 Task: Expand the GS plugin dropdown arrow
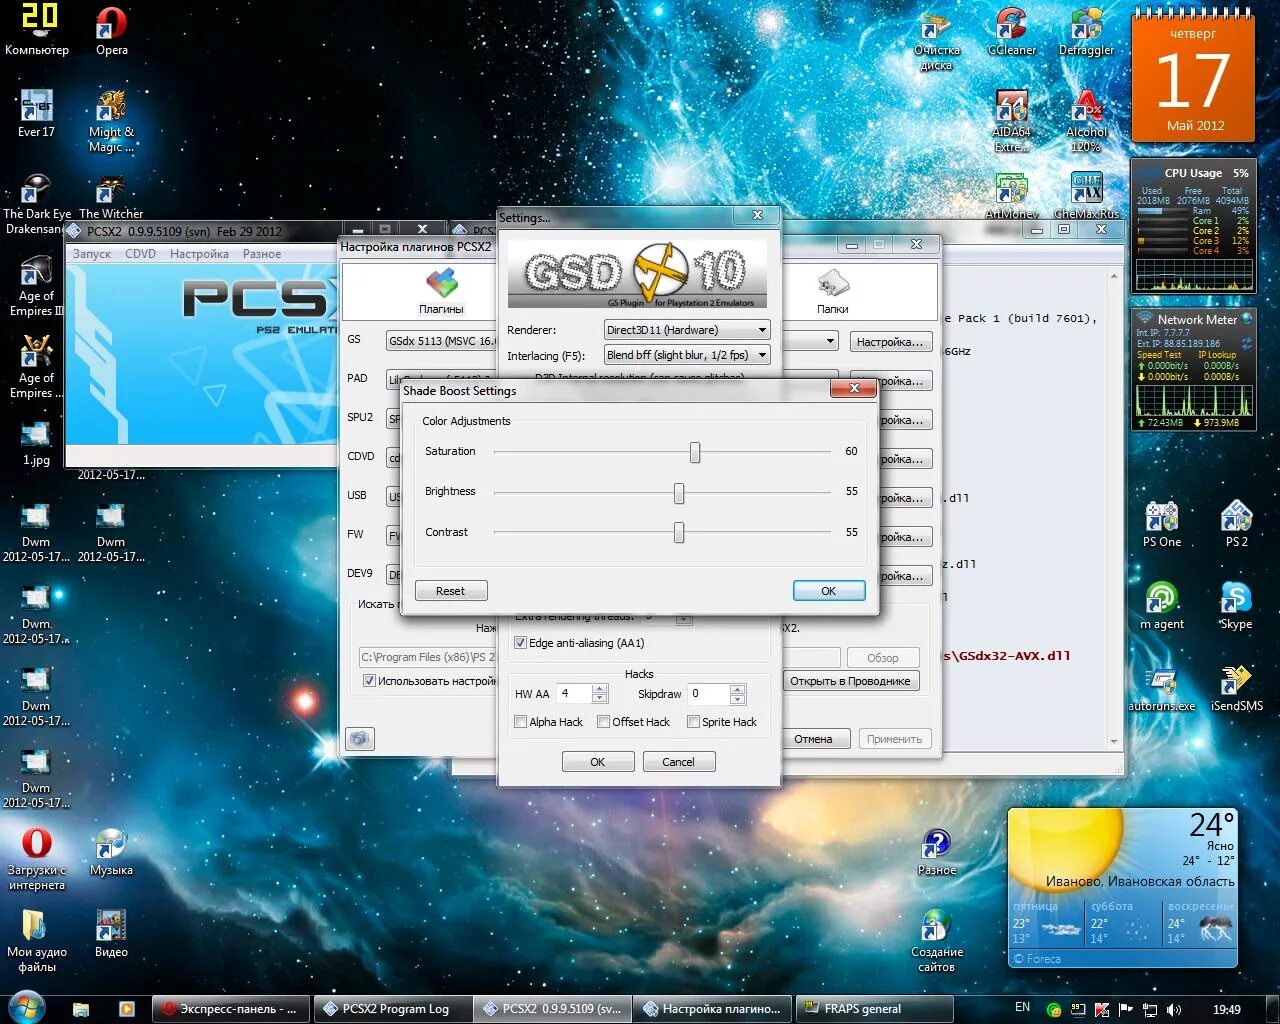pyautogui.click(x=830, y=341)
